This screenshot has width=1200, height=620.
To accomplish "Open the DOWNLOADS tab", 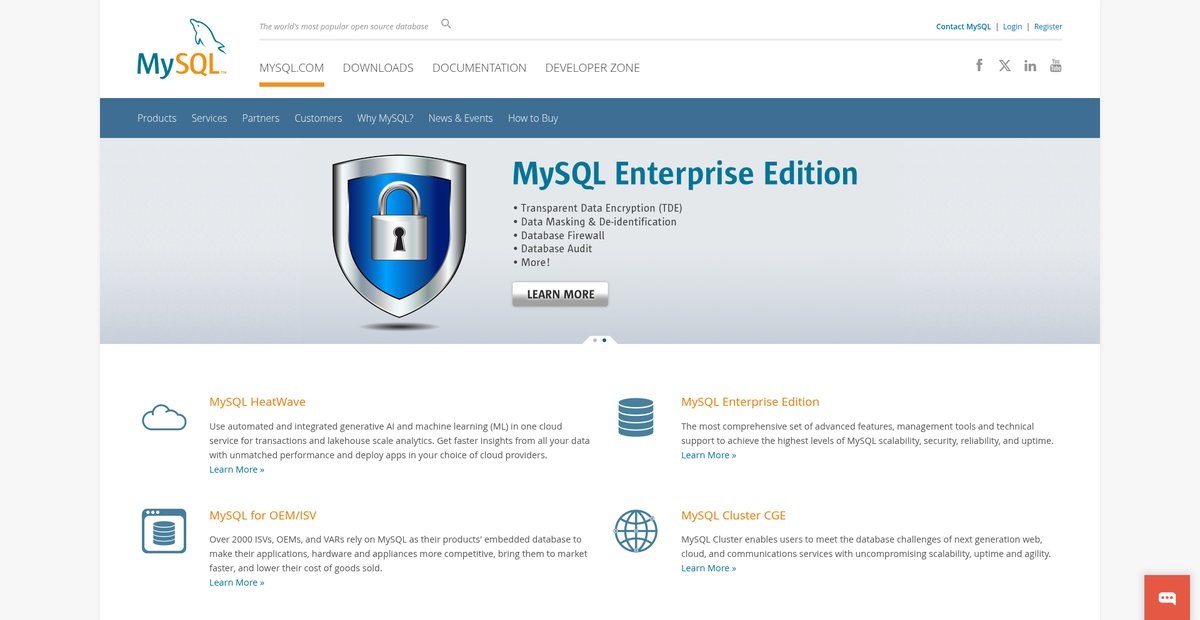I will point(378,68).
